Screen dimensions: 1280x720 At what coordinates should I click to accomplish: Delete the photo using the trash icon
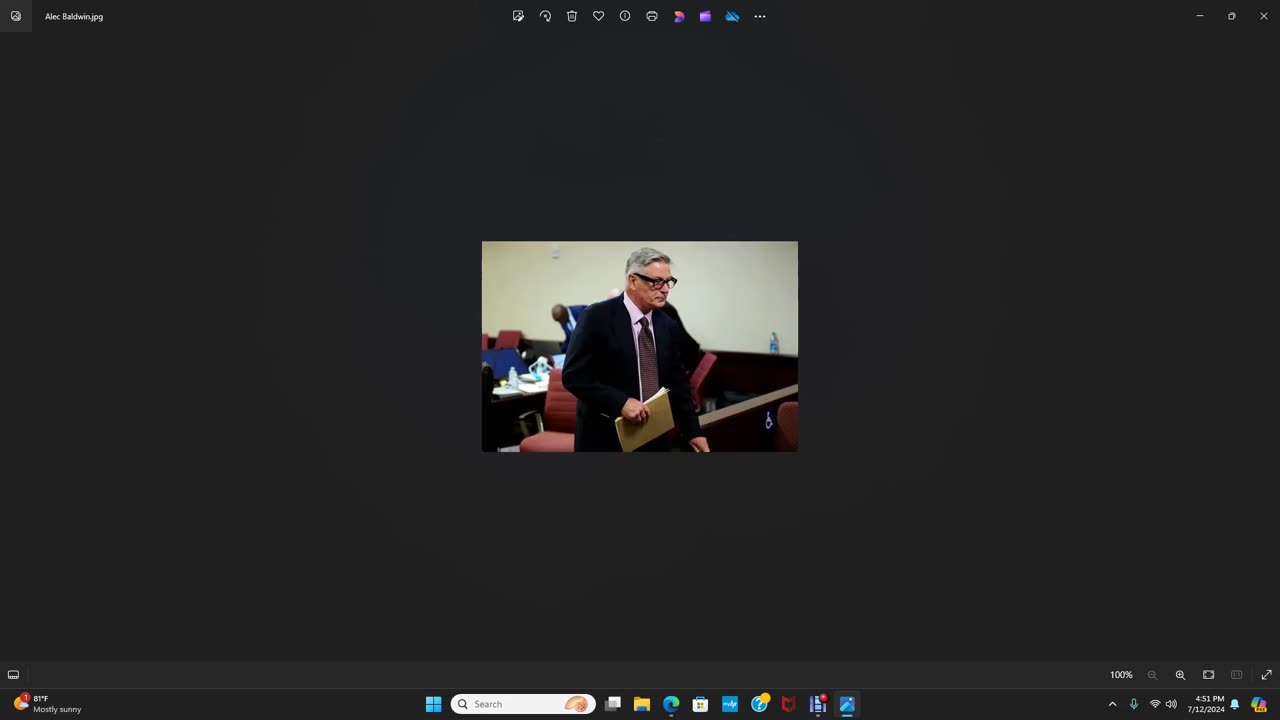click(572, 16)
